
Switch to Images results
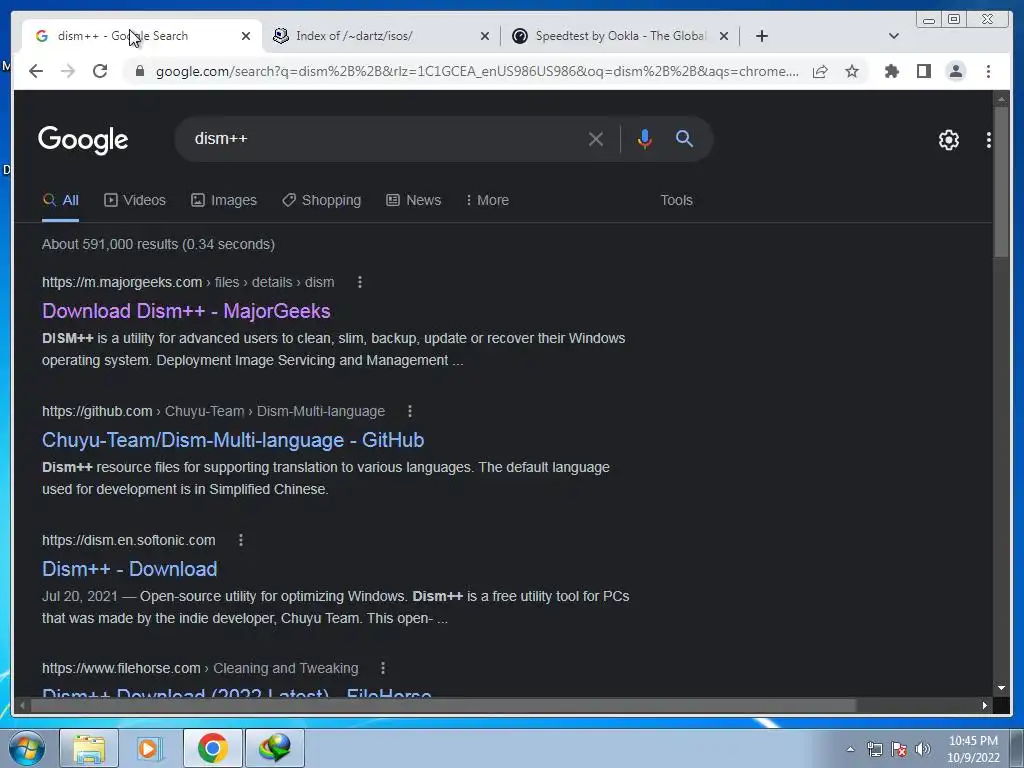coord(224,200)
